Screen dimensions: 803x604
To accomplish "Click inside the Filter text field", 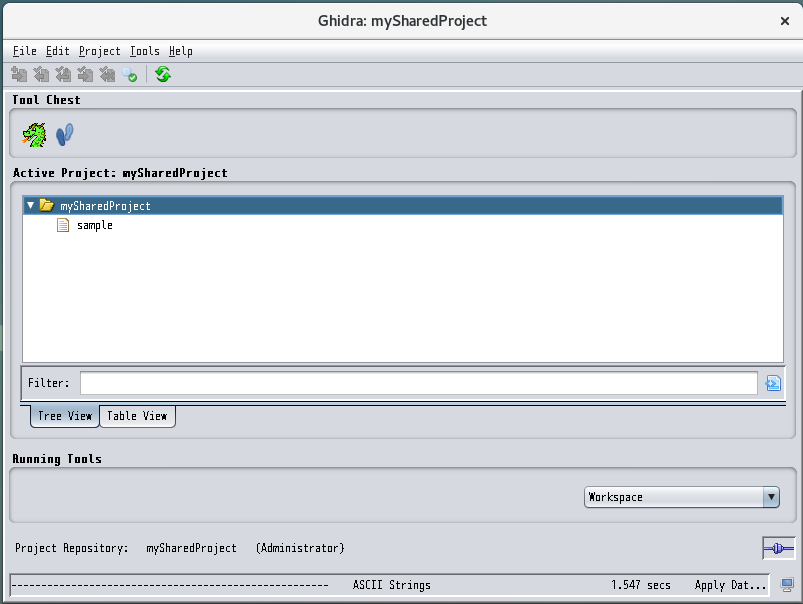I will [x=418, y=383].
